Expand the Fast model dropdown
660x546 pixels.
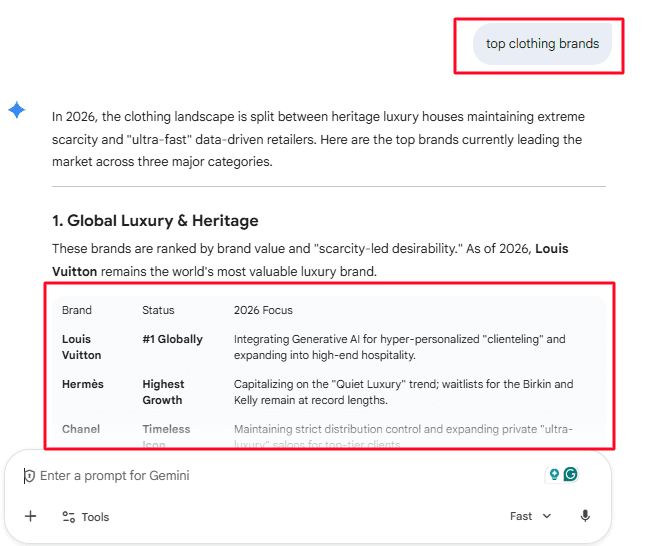[x=530, y=516]
